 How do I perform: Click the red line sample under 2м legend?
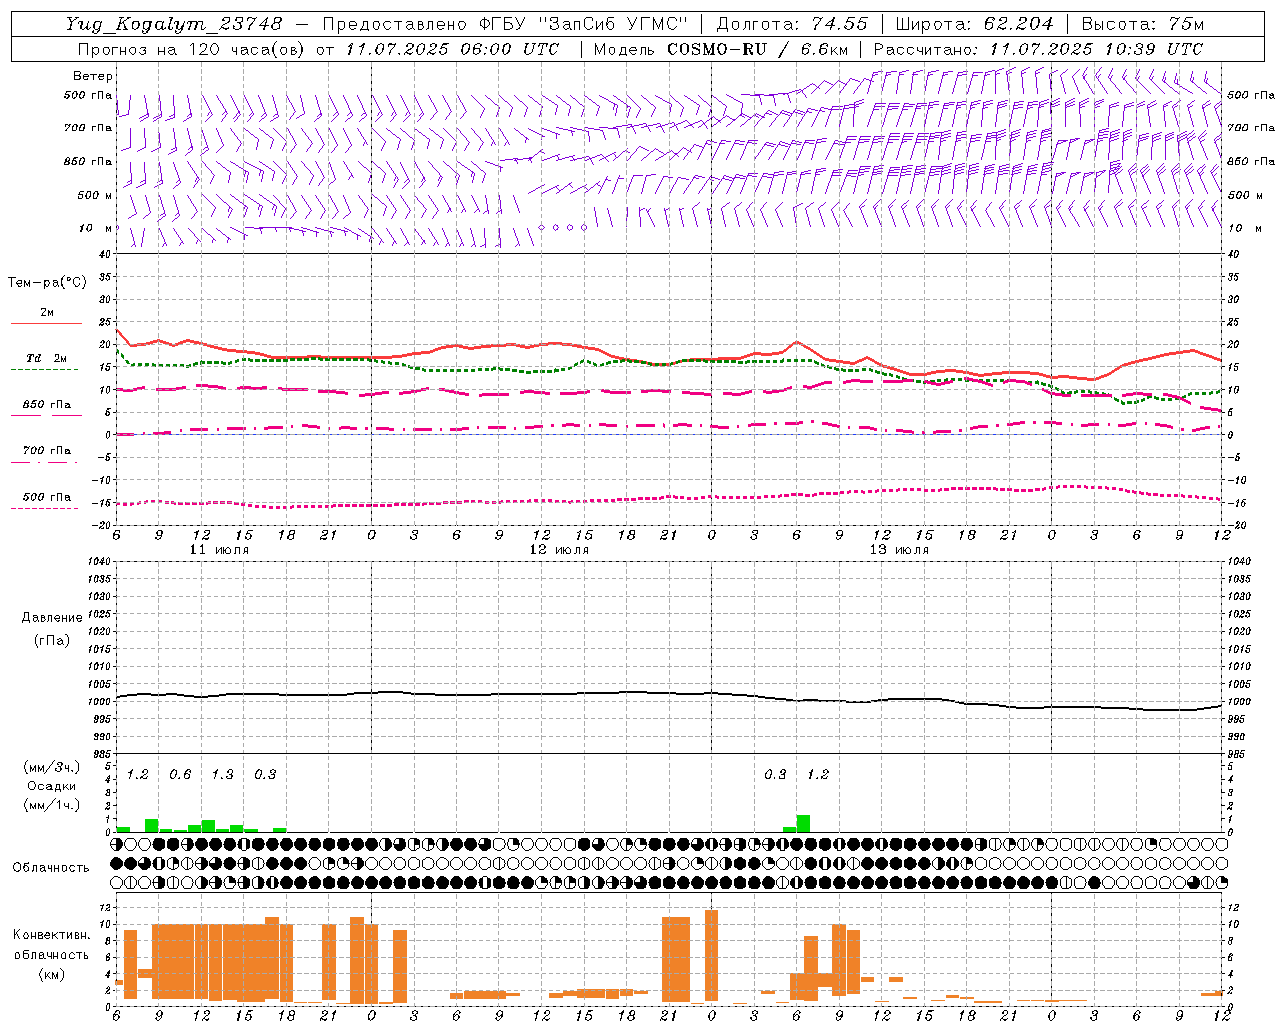[46, 323]
